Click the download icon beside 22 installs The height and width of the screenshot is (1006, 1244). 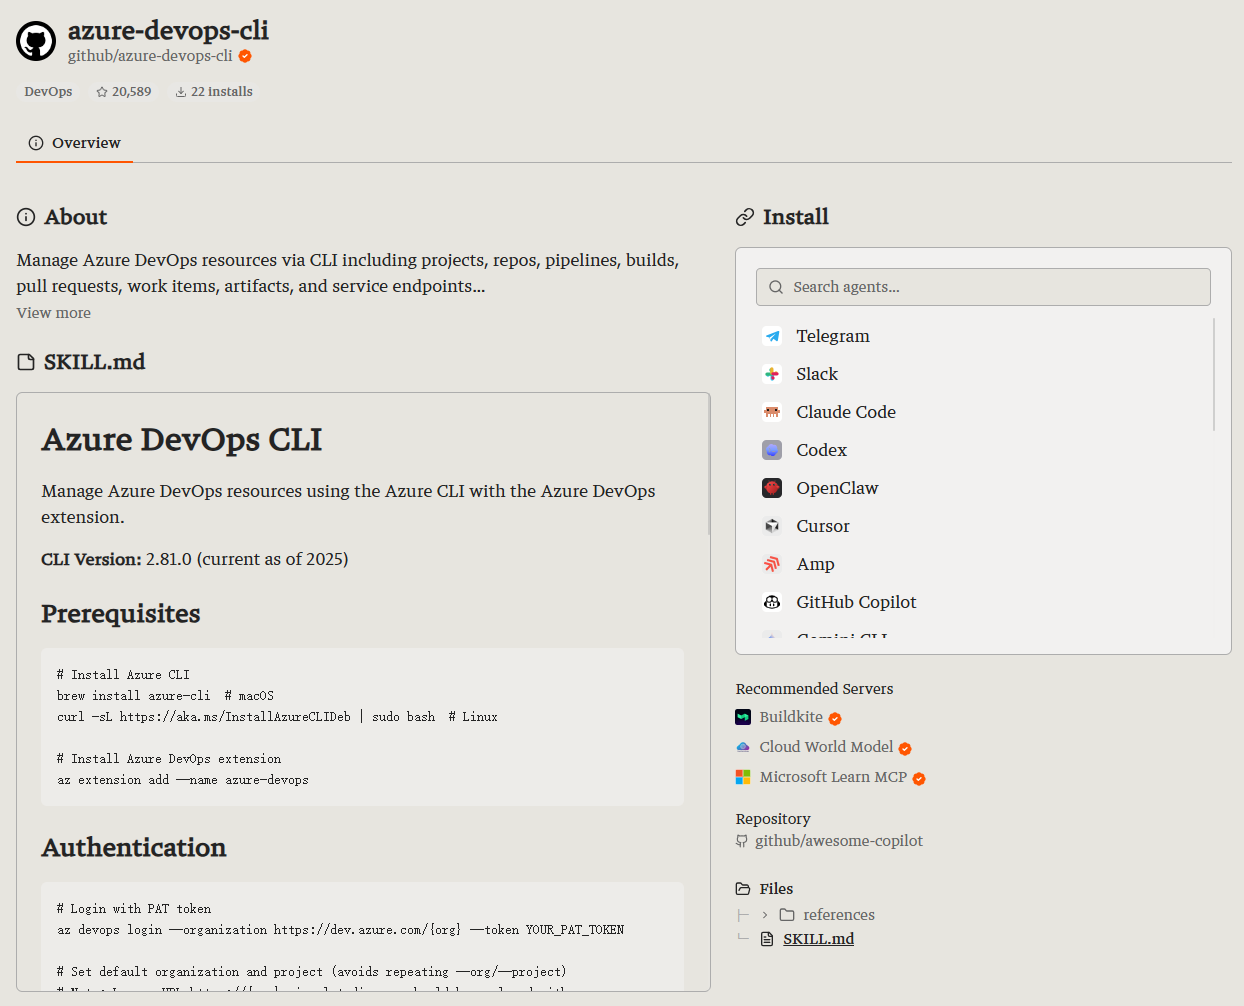coord(181,92)
